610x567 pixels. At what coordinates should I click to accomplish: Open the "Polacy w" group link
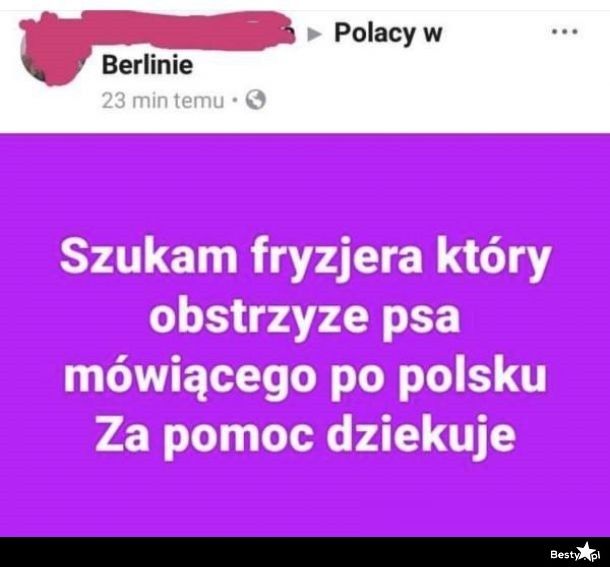coord(388,33)
